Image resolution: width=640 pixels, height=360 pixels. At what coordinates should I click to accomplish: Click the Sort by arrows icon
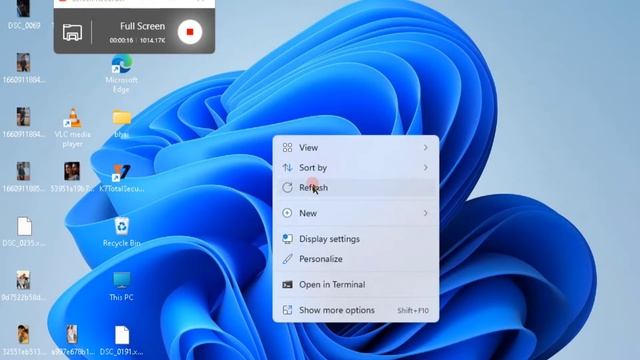pos(287,168)
